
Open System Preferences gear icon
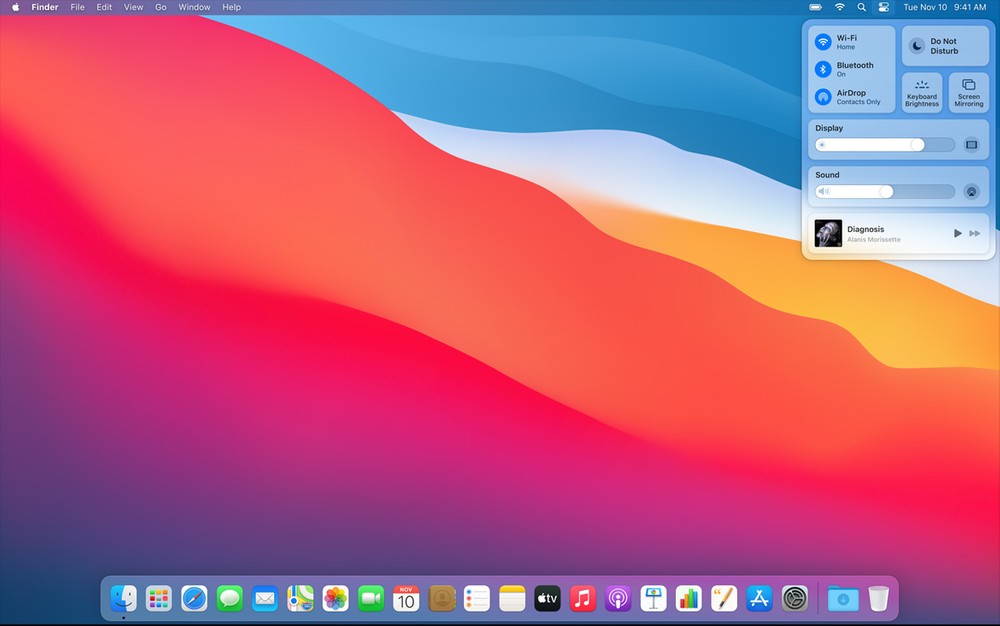click(x=795, y=599)
